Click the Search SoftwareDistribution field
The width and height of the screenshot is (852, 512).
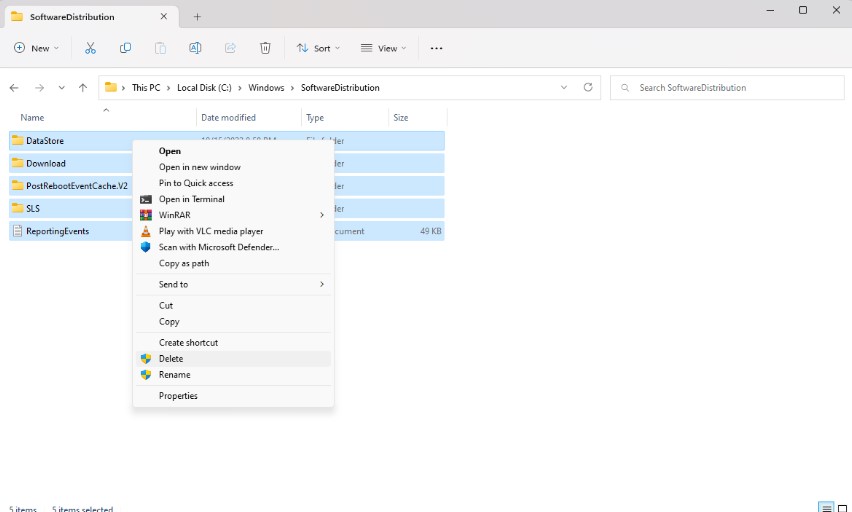(728, 88)
